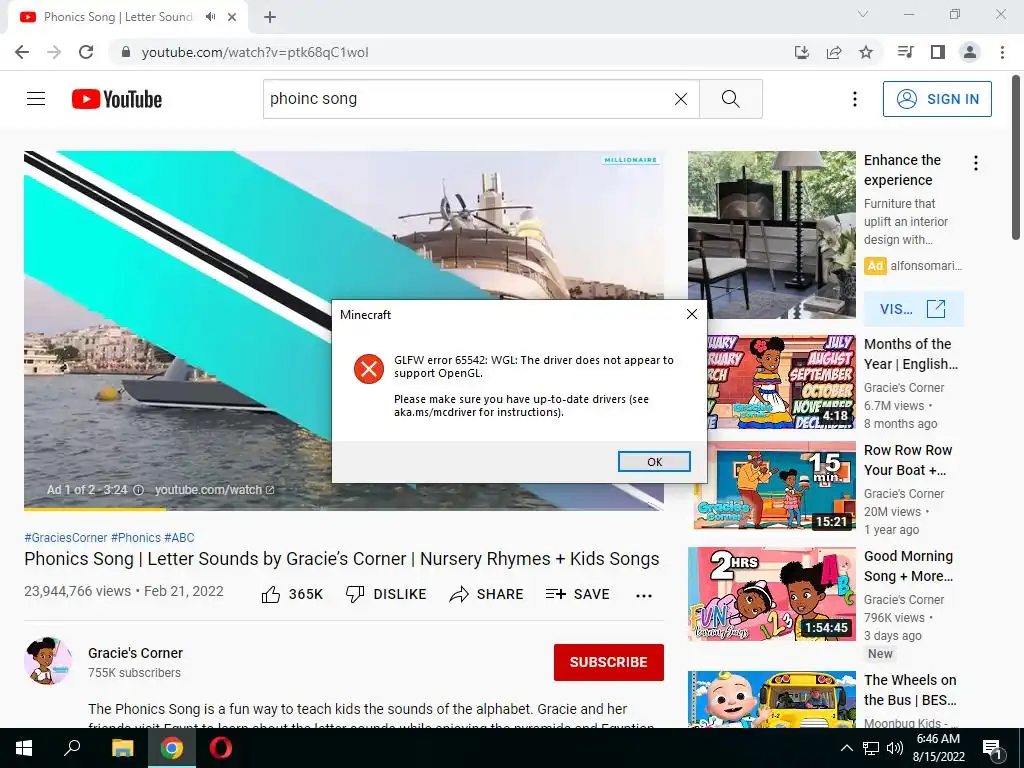Open Chrome profile avatar

coord(970,52)
